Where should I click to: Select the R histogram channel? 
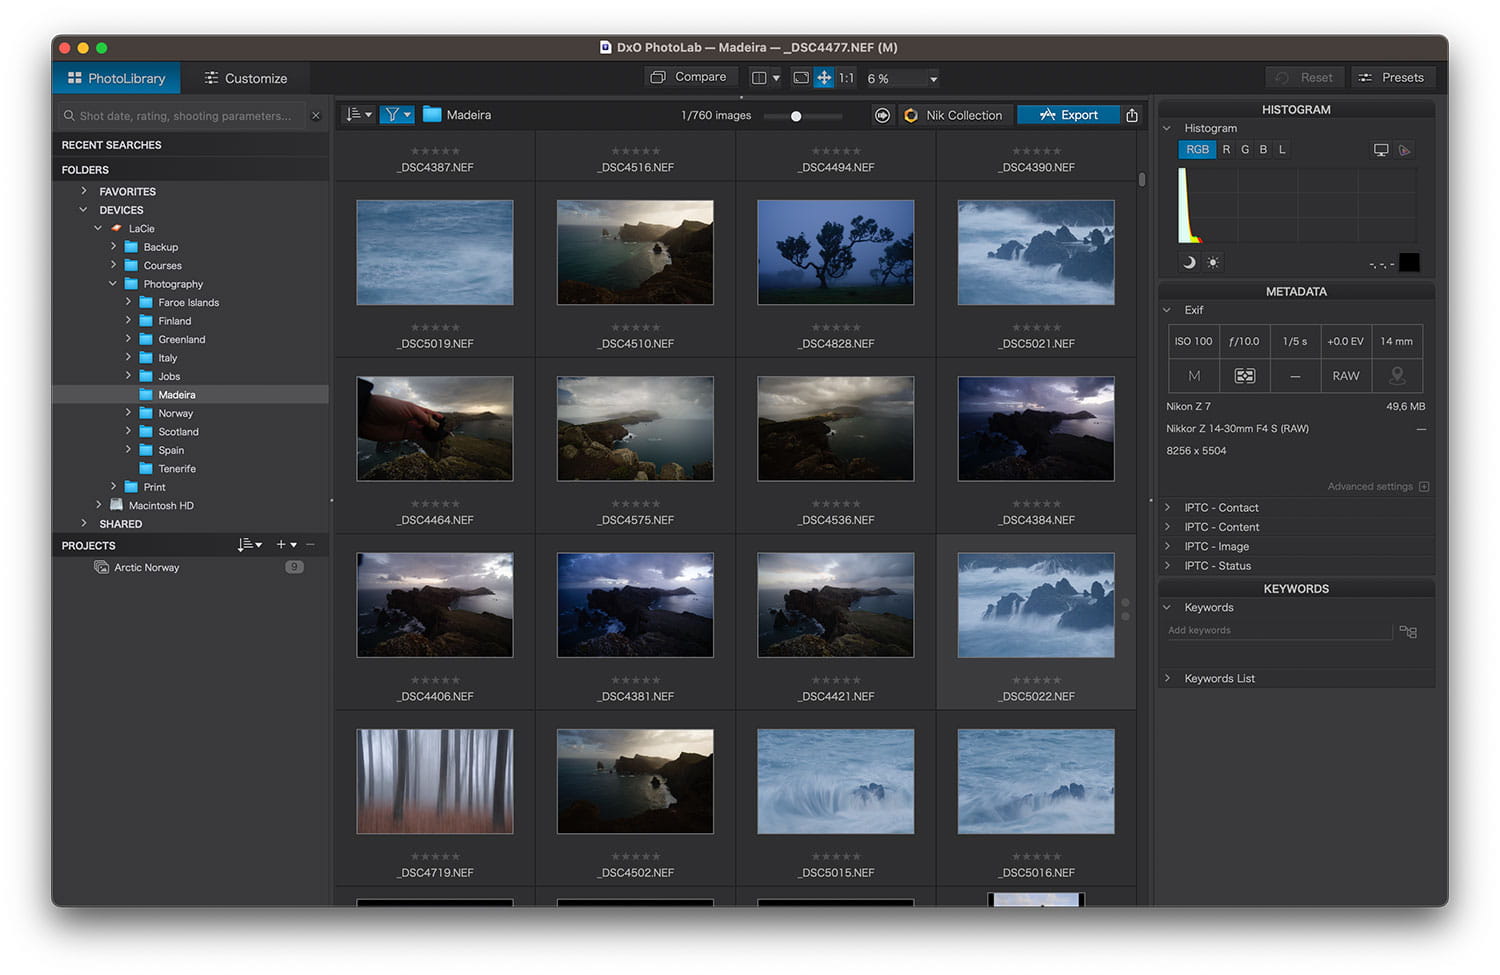[1226, 150]
